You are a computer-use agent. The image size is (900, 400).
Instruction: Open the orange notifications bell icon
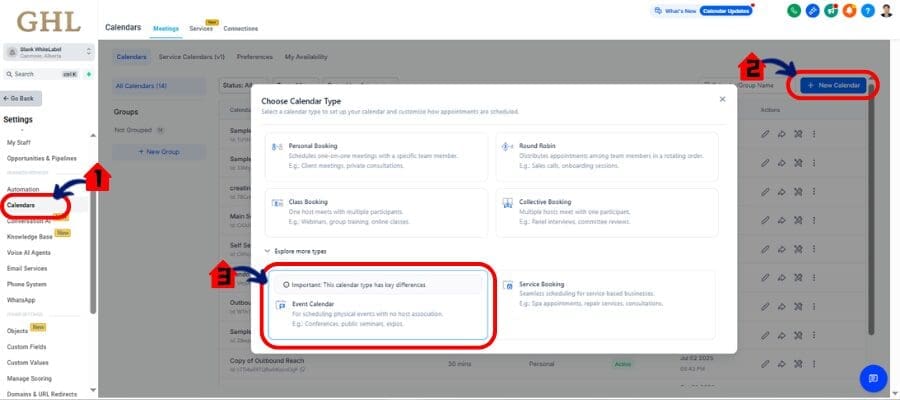click(849, 10)
